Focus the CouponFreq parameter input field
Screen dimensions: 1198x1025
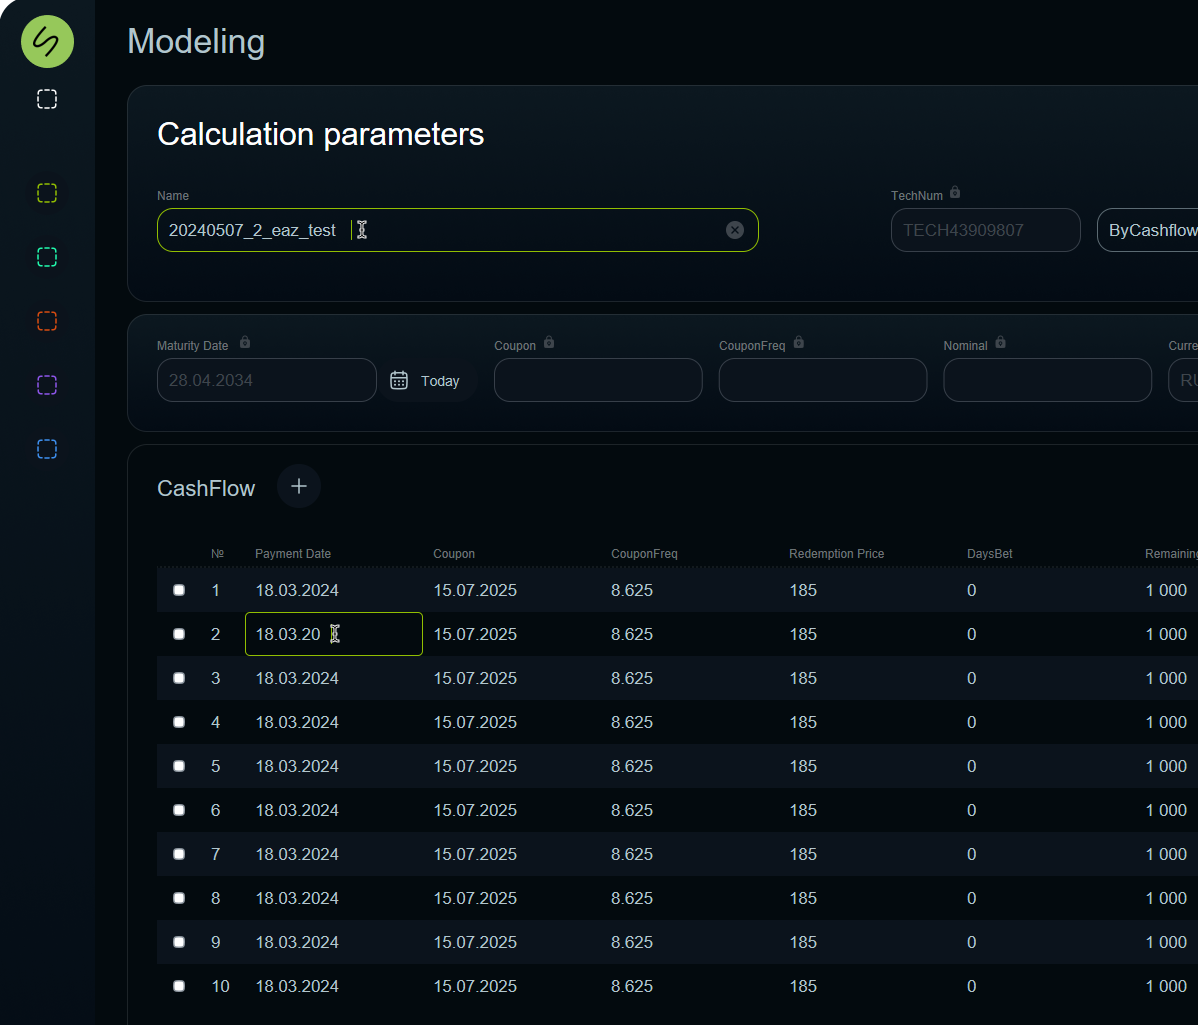pos(822,380)
